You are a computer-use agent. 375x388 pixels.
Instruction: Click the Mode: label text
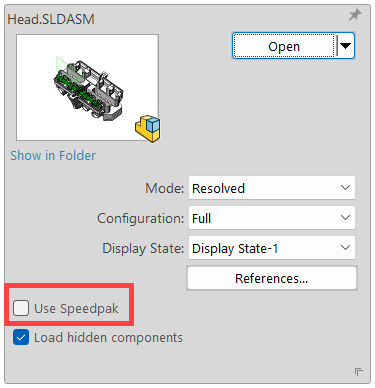[164, 188]
